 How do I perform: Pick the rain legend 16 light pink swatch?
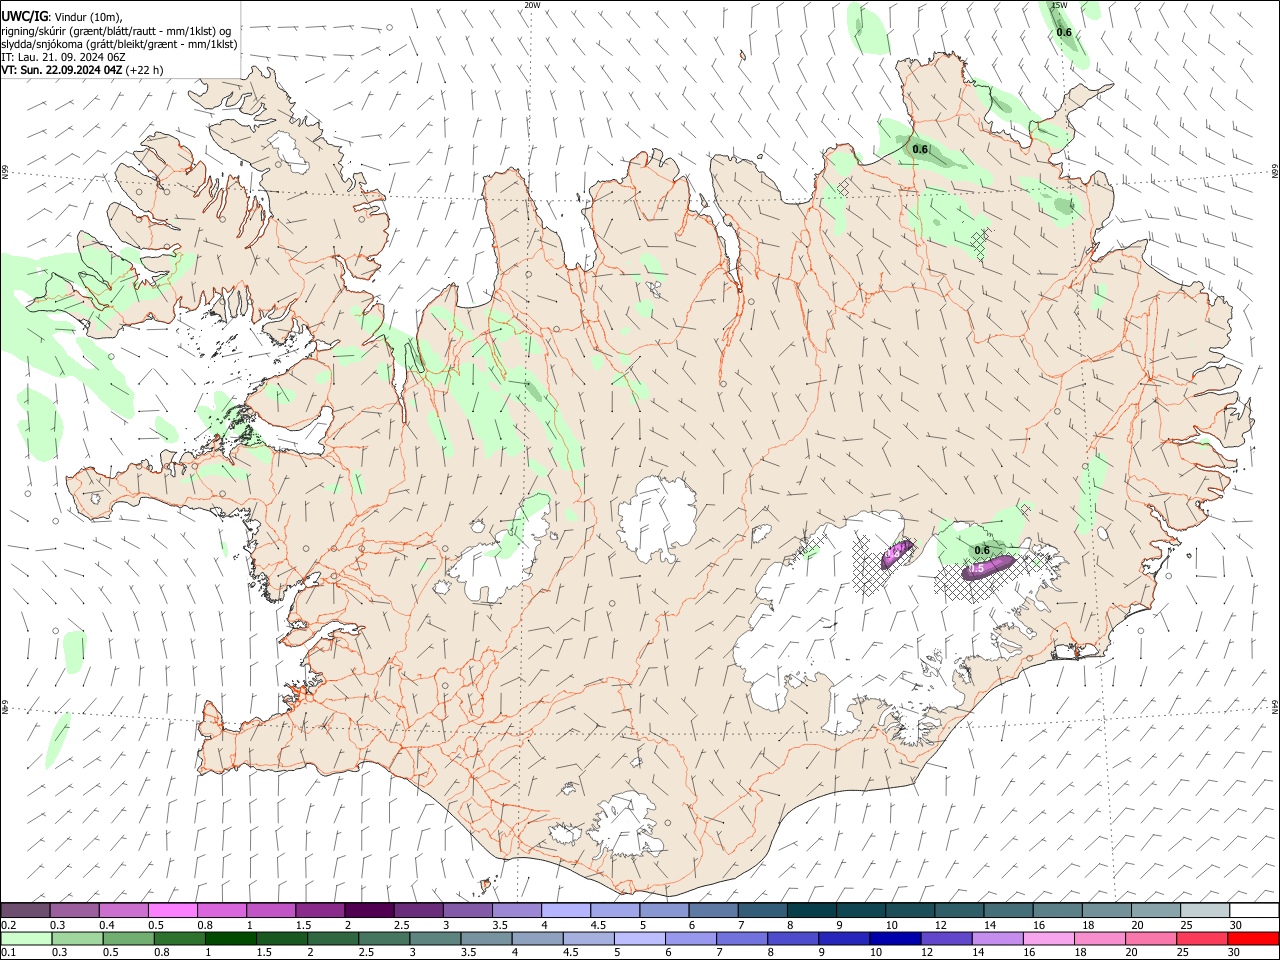pos(1047,938)
